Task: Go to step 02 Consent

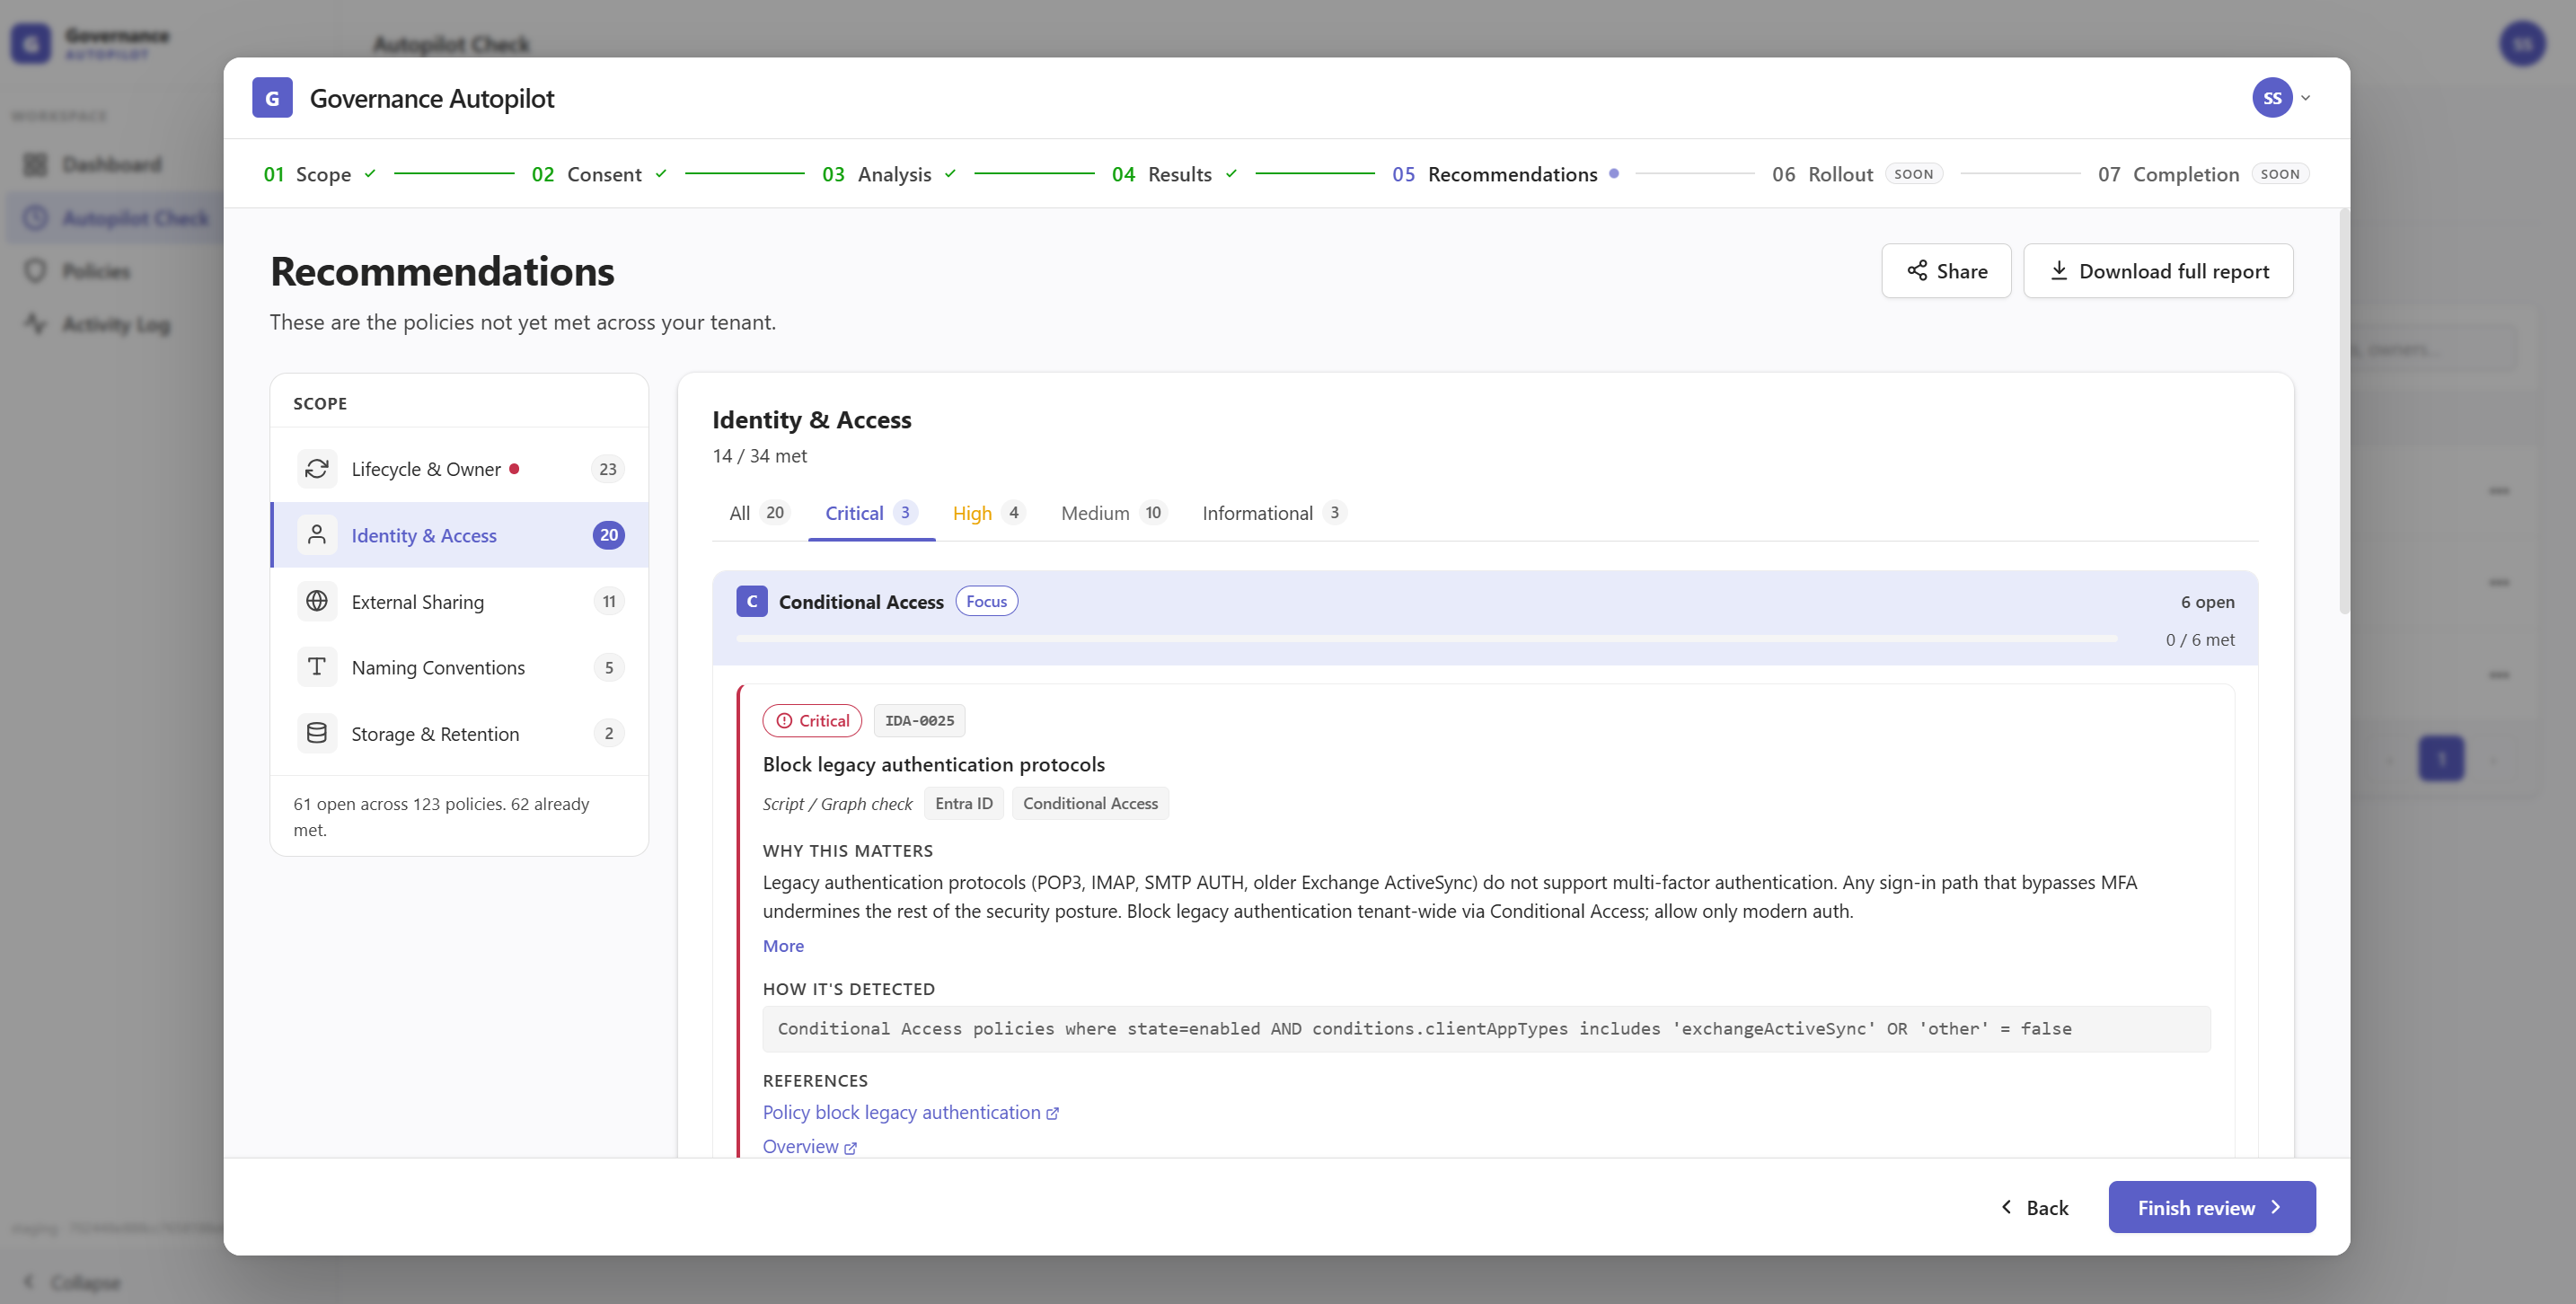Action: [x=598, y=174]
